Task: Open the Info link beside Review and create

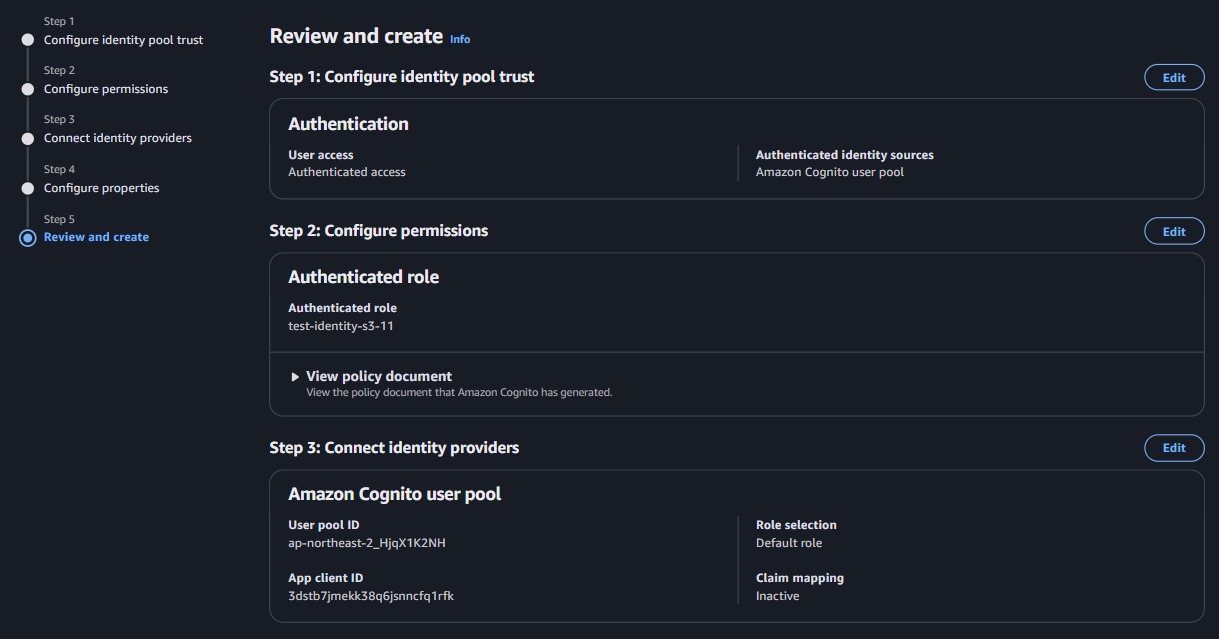Action: (x=460, y=39)
